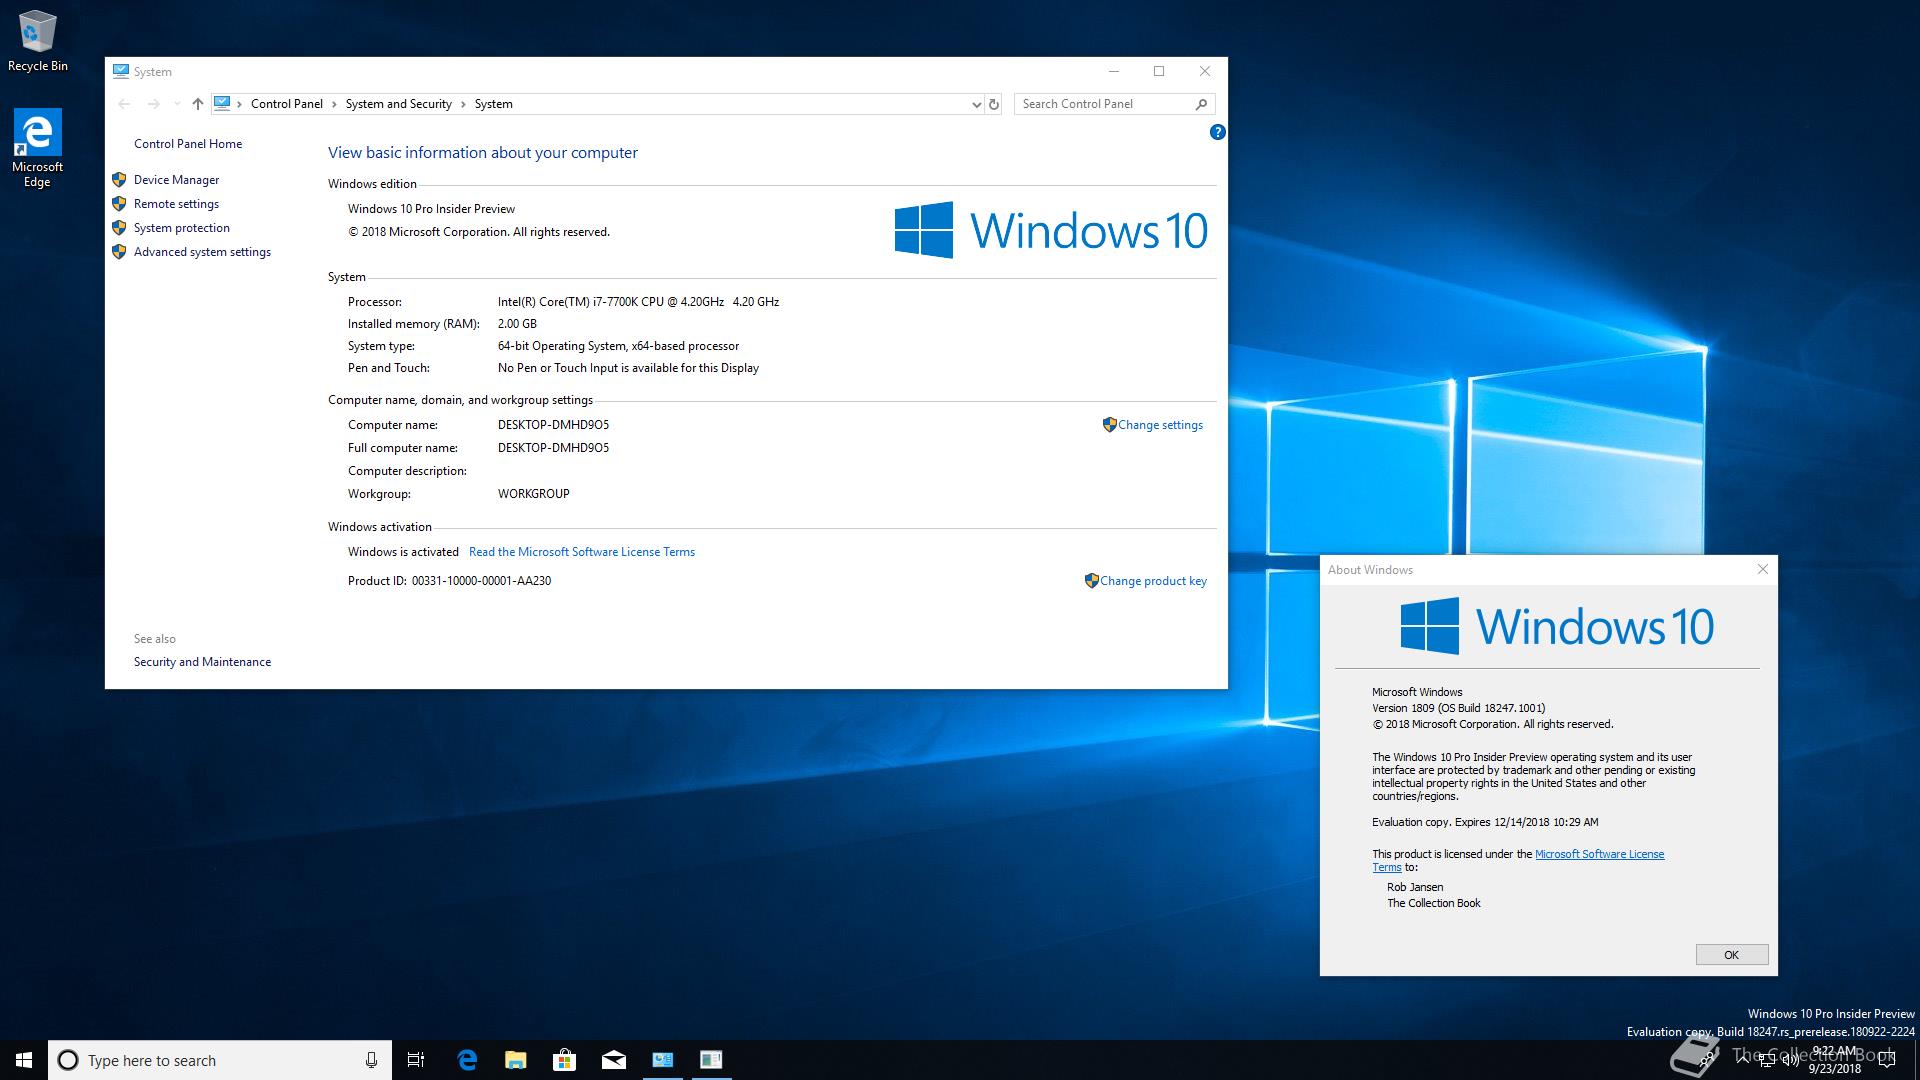Open Task View from the taskbar
This screenshot has height=1080, width=1920.
pos(416,1060)
